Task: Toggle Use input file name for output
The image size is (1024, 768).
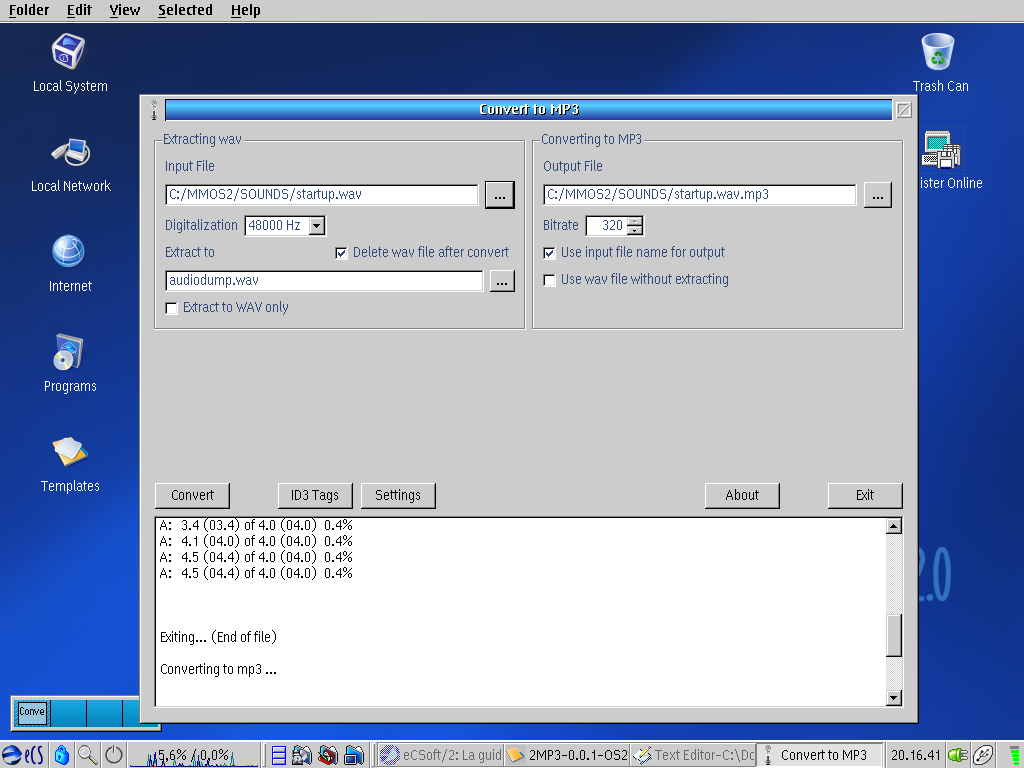Action: [x=549, y=253]
